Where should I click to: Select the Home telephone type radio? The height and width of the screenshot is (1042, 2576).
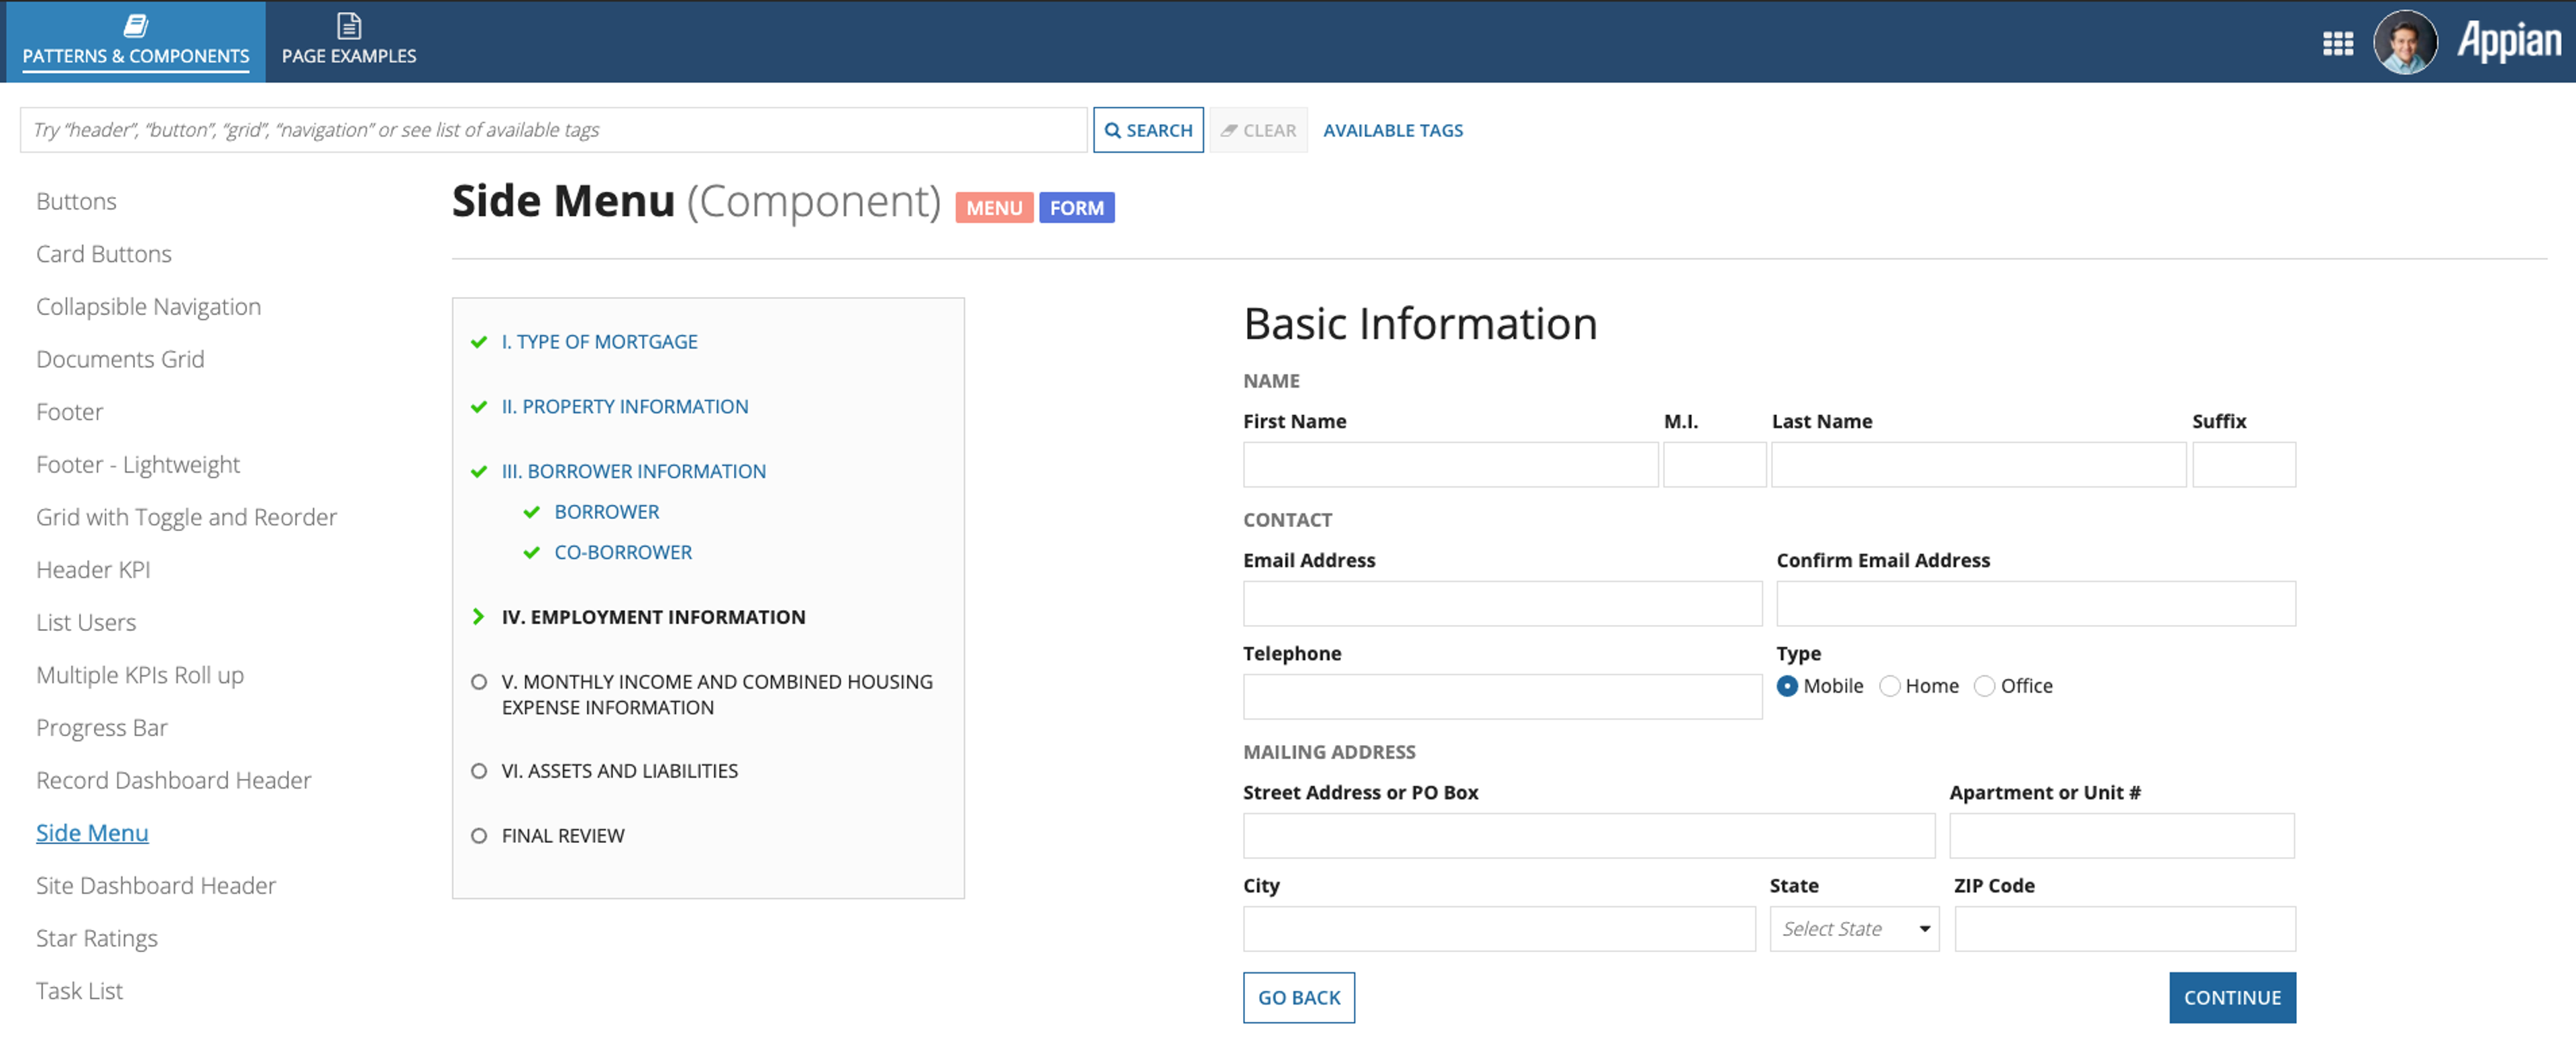tap(1889, 686)
